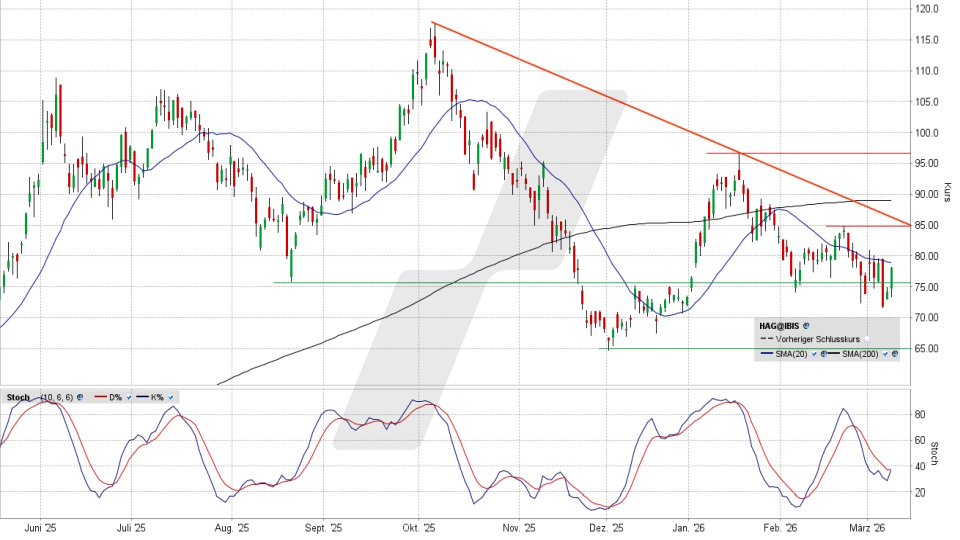The width and height of the screenshot is (960, 540).
Task: Uncheck the SMA(20) checkbox
Action: (813, 354)
